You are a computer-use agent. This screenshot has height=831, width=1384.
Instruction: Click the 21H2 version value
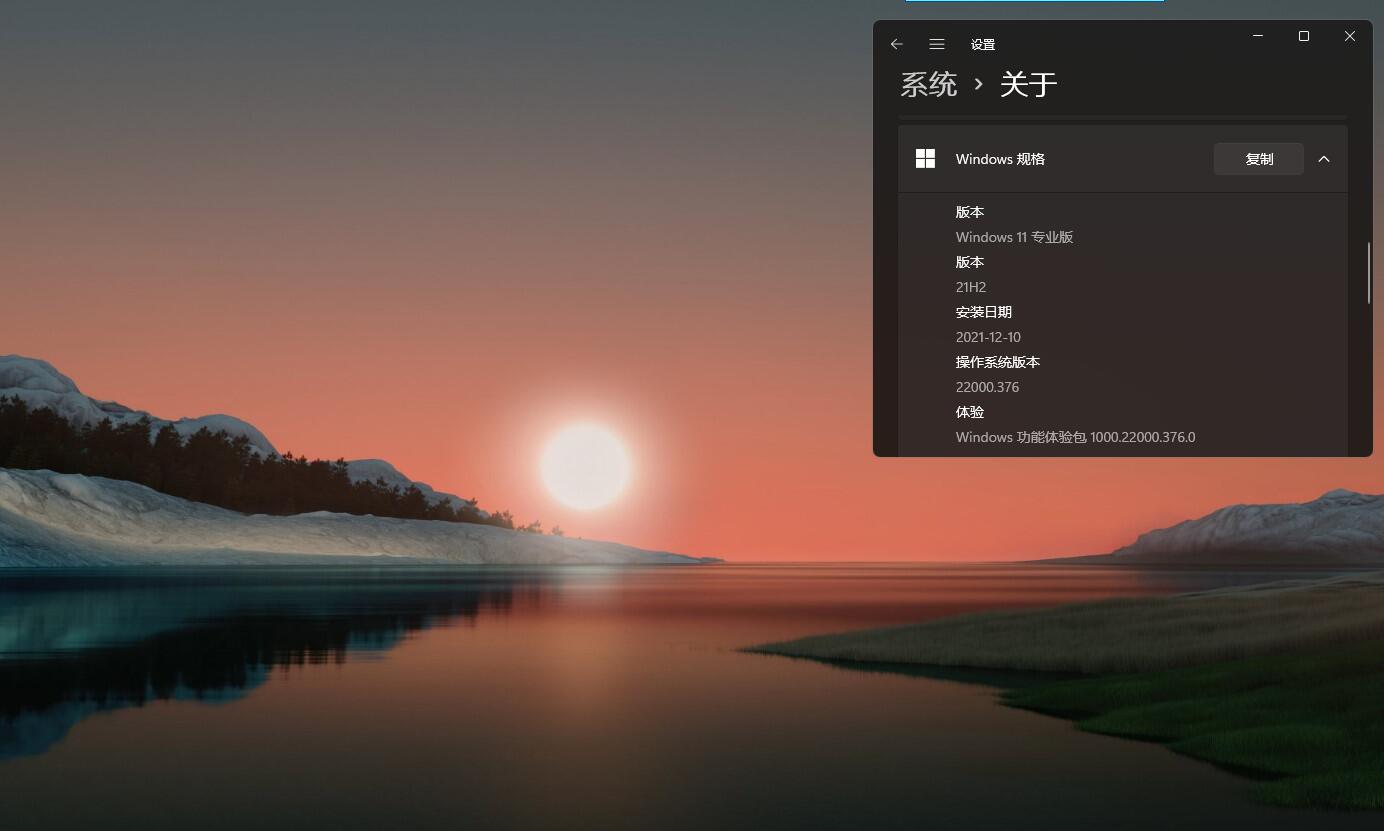[x=971, y=287]
